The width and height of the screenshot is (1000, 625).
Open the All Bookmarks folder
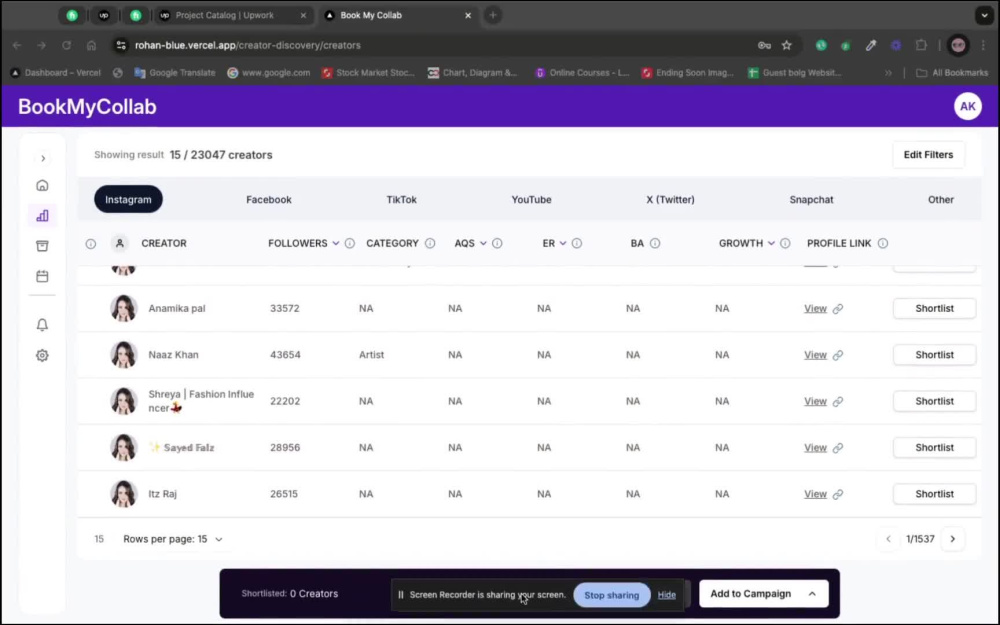951,73
